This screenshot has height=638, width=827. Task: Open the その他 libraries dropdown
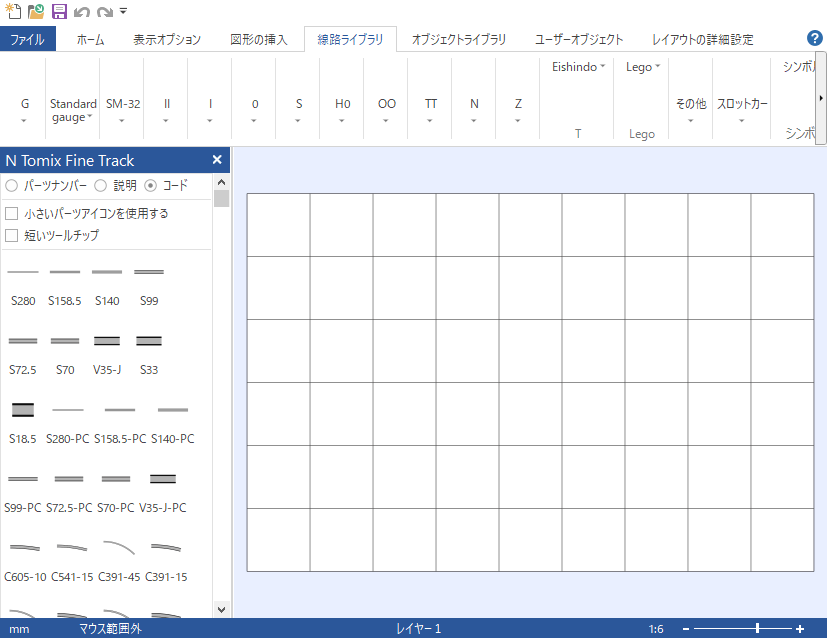691,110
